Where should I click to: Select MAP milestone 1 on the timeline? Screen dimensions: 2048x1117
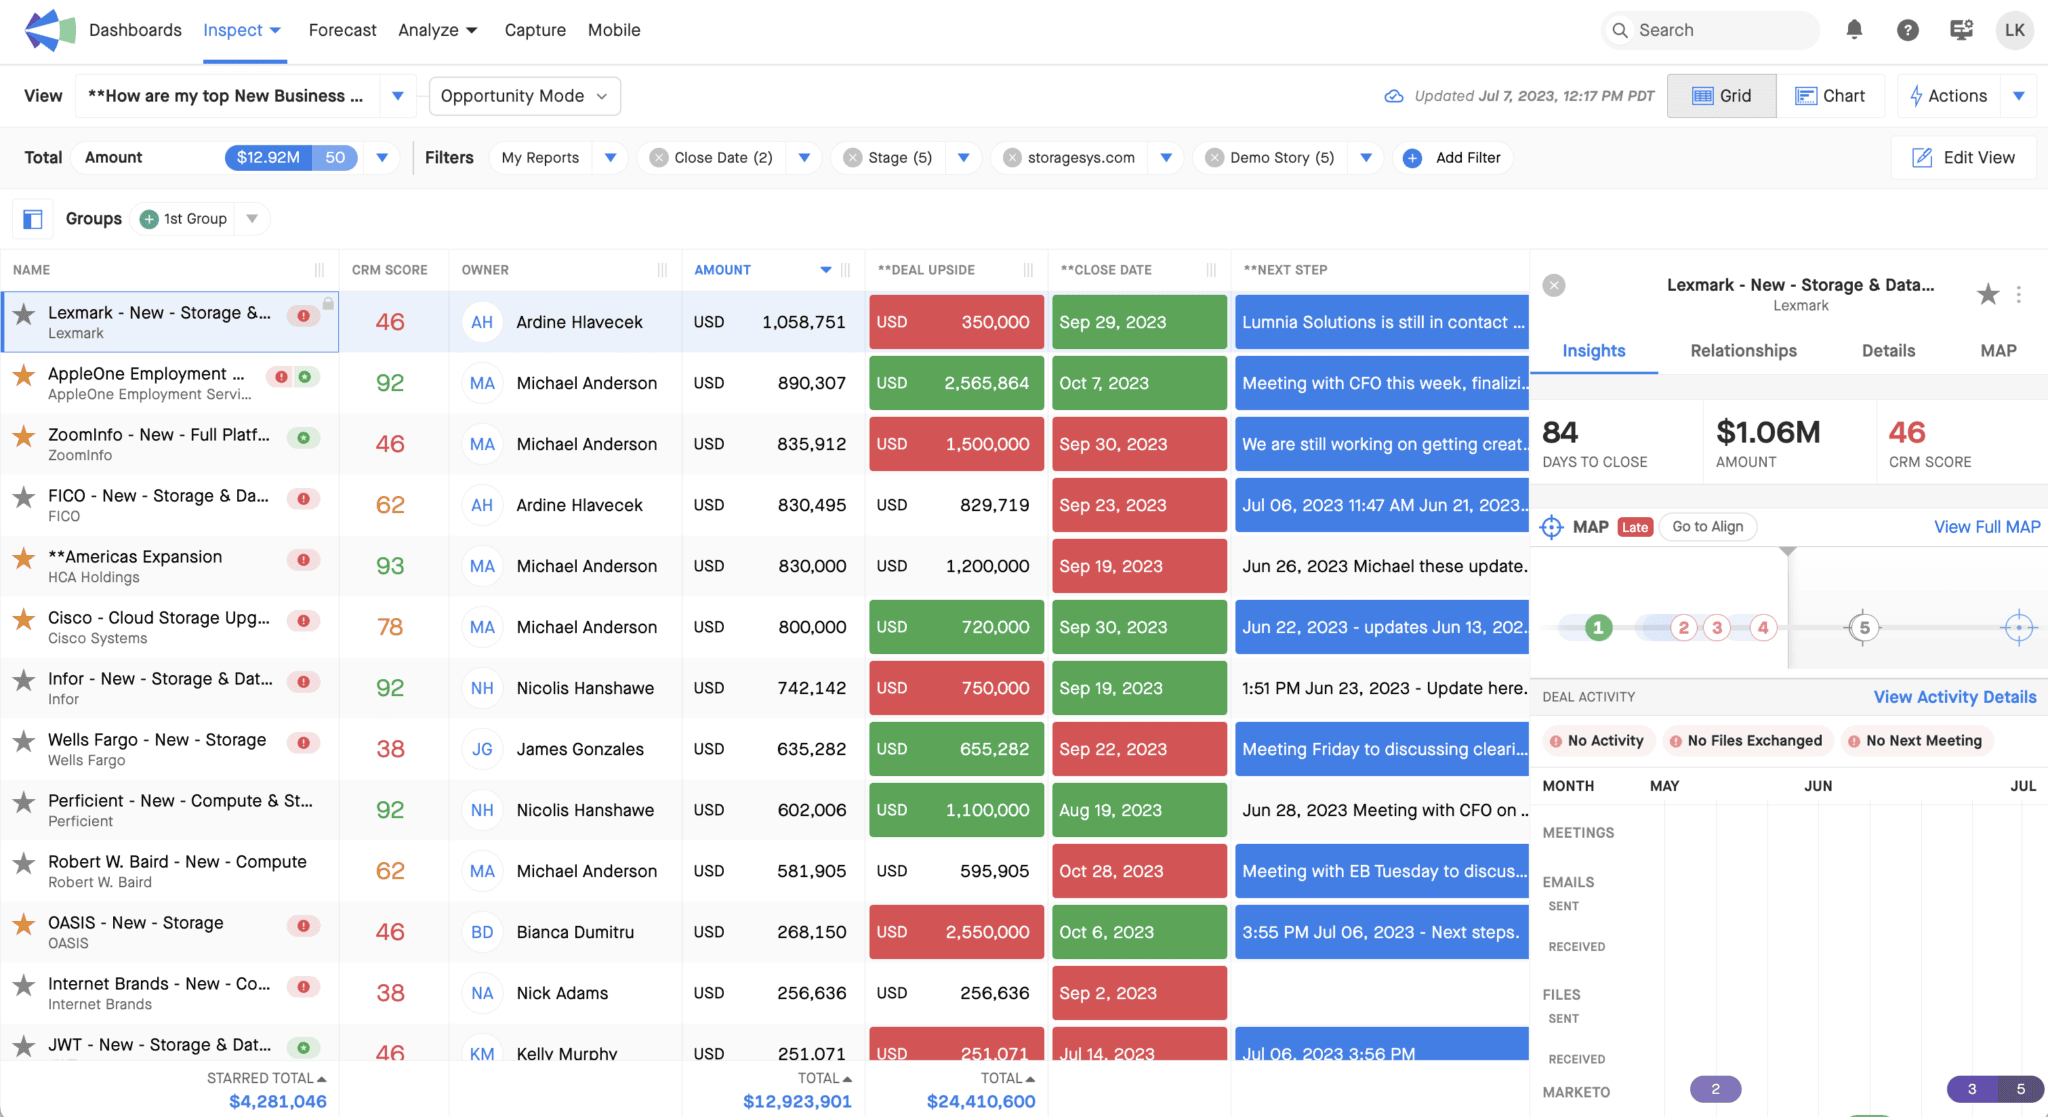pos(1598,628)
